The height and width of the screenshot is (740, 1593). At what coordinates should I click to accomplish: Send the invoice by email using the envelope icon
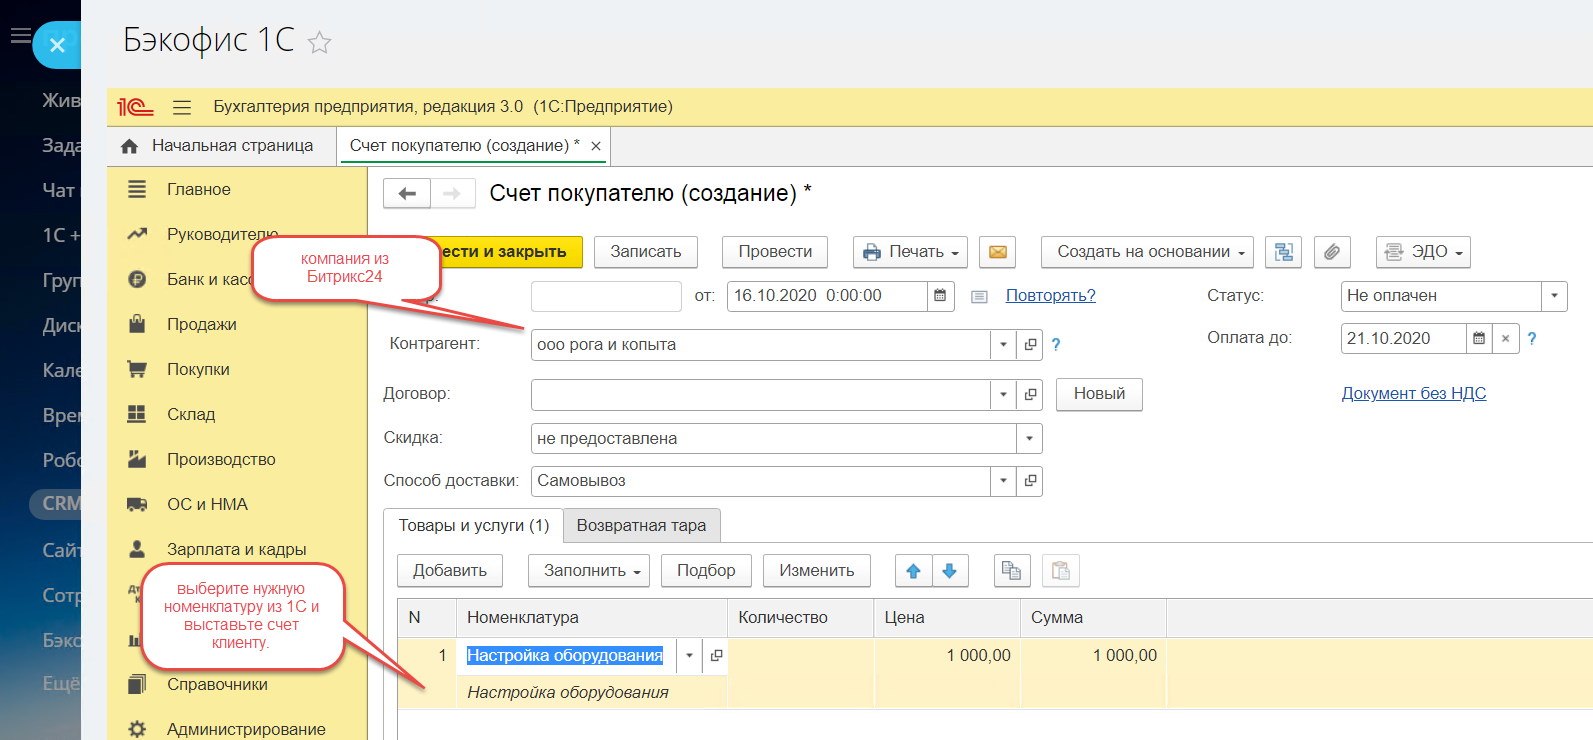pyautogui.click(x=998, y=252)
